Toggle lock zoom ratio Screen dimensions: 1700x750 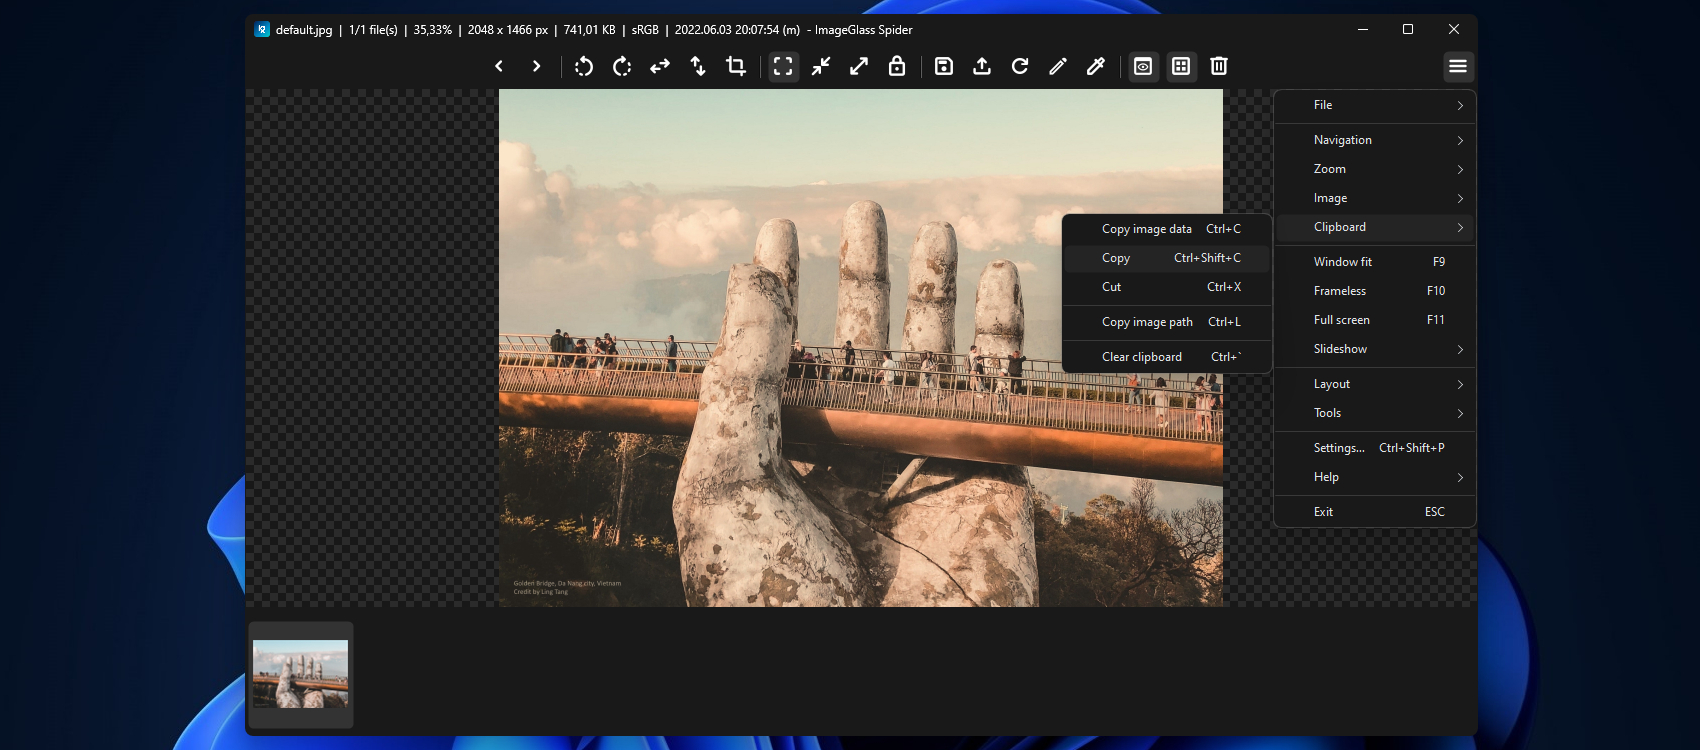pos(897,66)
